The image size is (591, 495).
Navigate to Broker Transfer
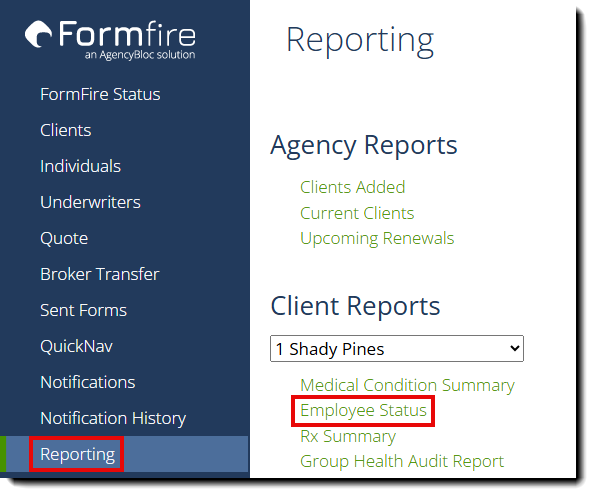pos(100,274)
